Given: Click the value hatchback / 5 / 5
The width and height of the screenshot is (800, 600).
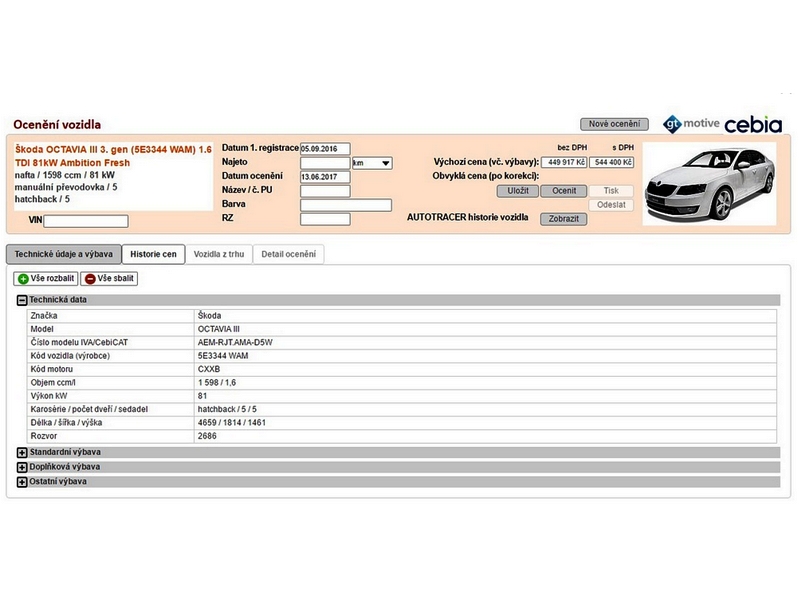Looking at the screenshot, I should click(227, 409).
